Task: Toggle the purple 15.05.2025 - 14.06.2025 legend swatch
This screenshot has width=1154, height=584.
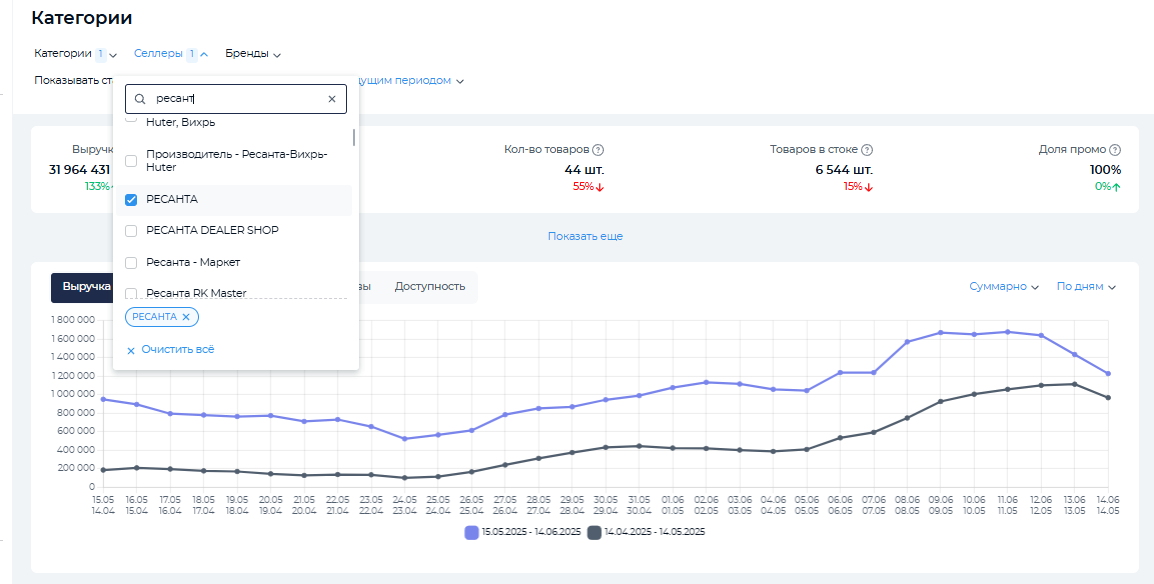Action: point(472,533)
